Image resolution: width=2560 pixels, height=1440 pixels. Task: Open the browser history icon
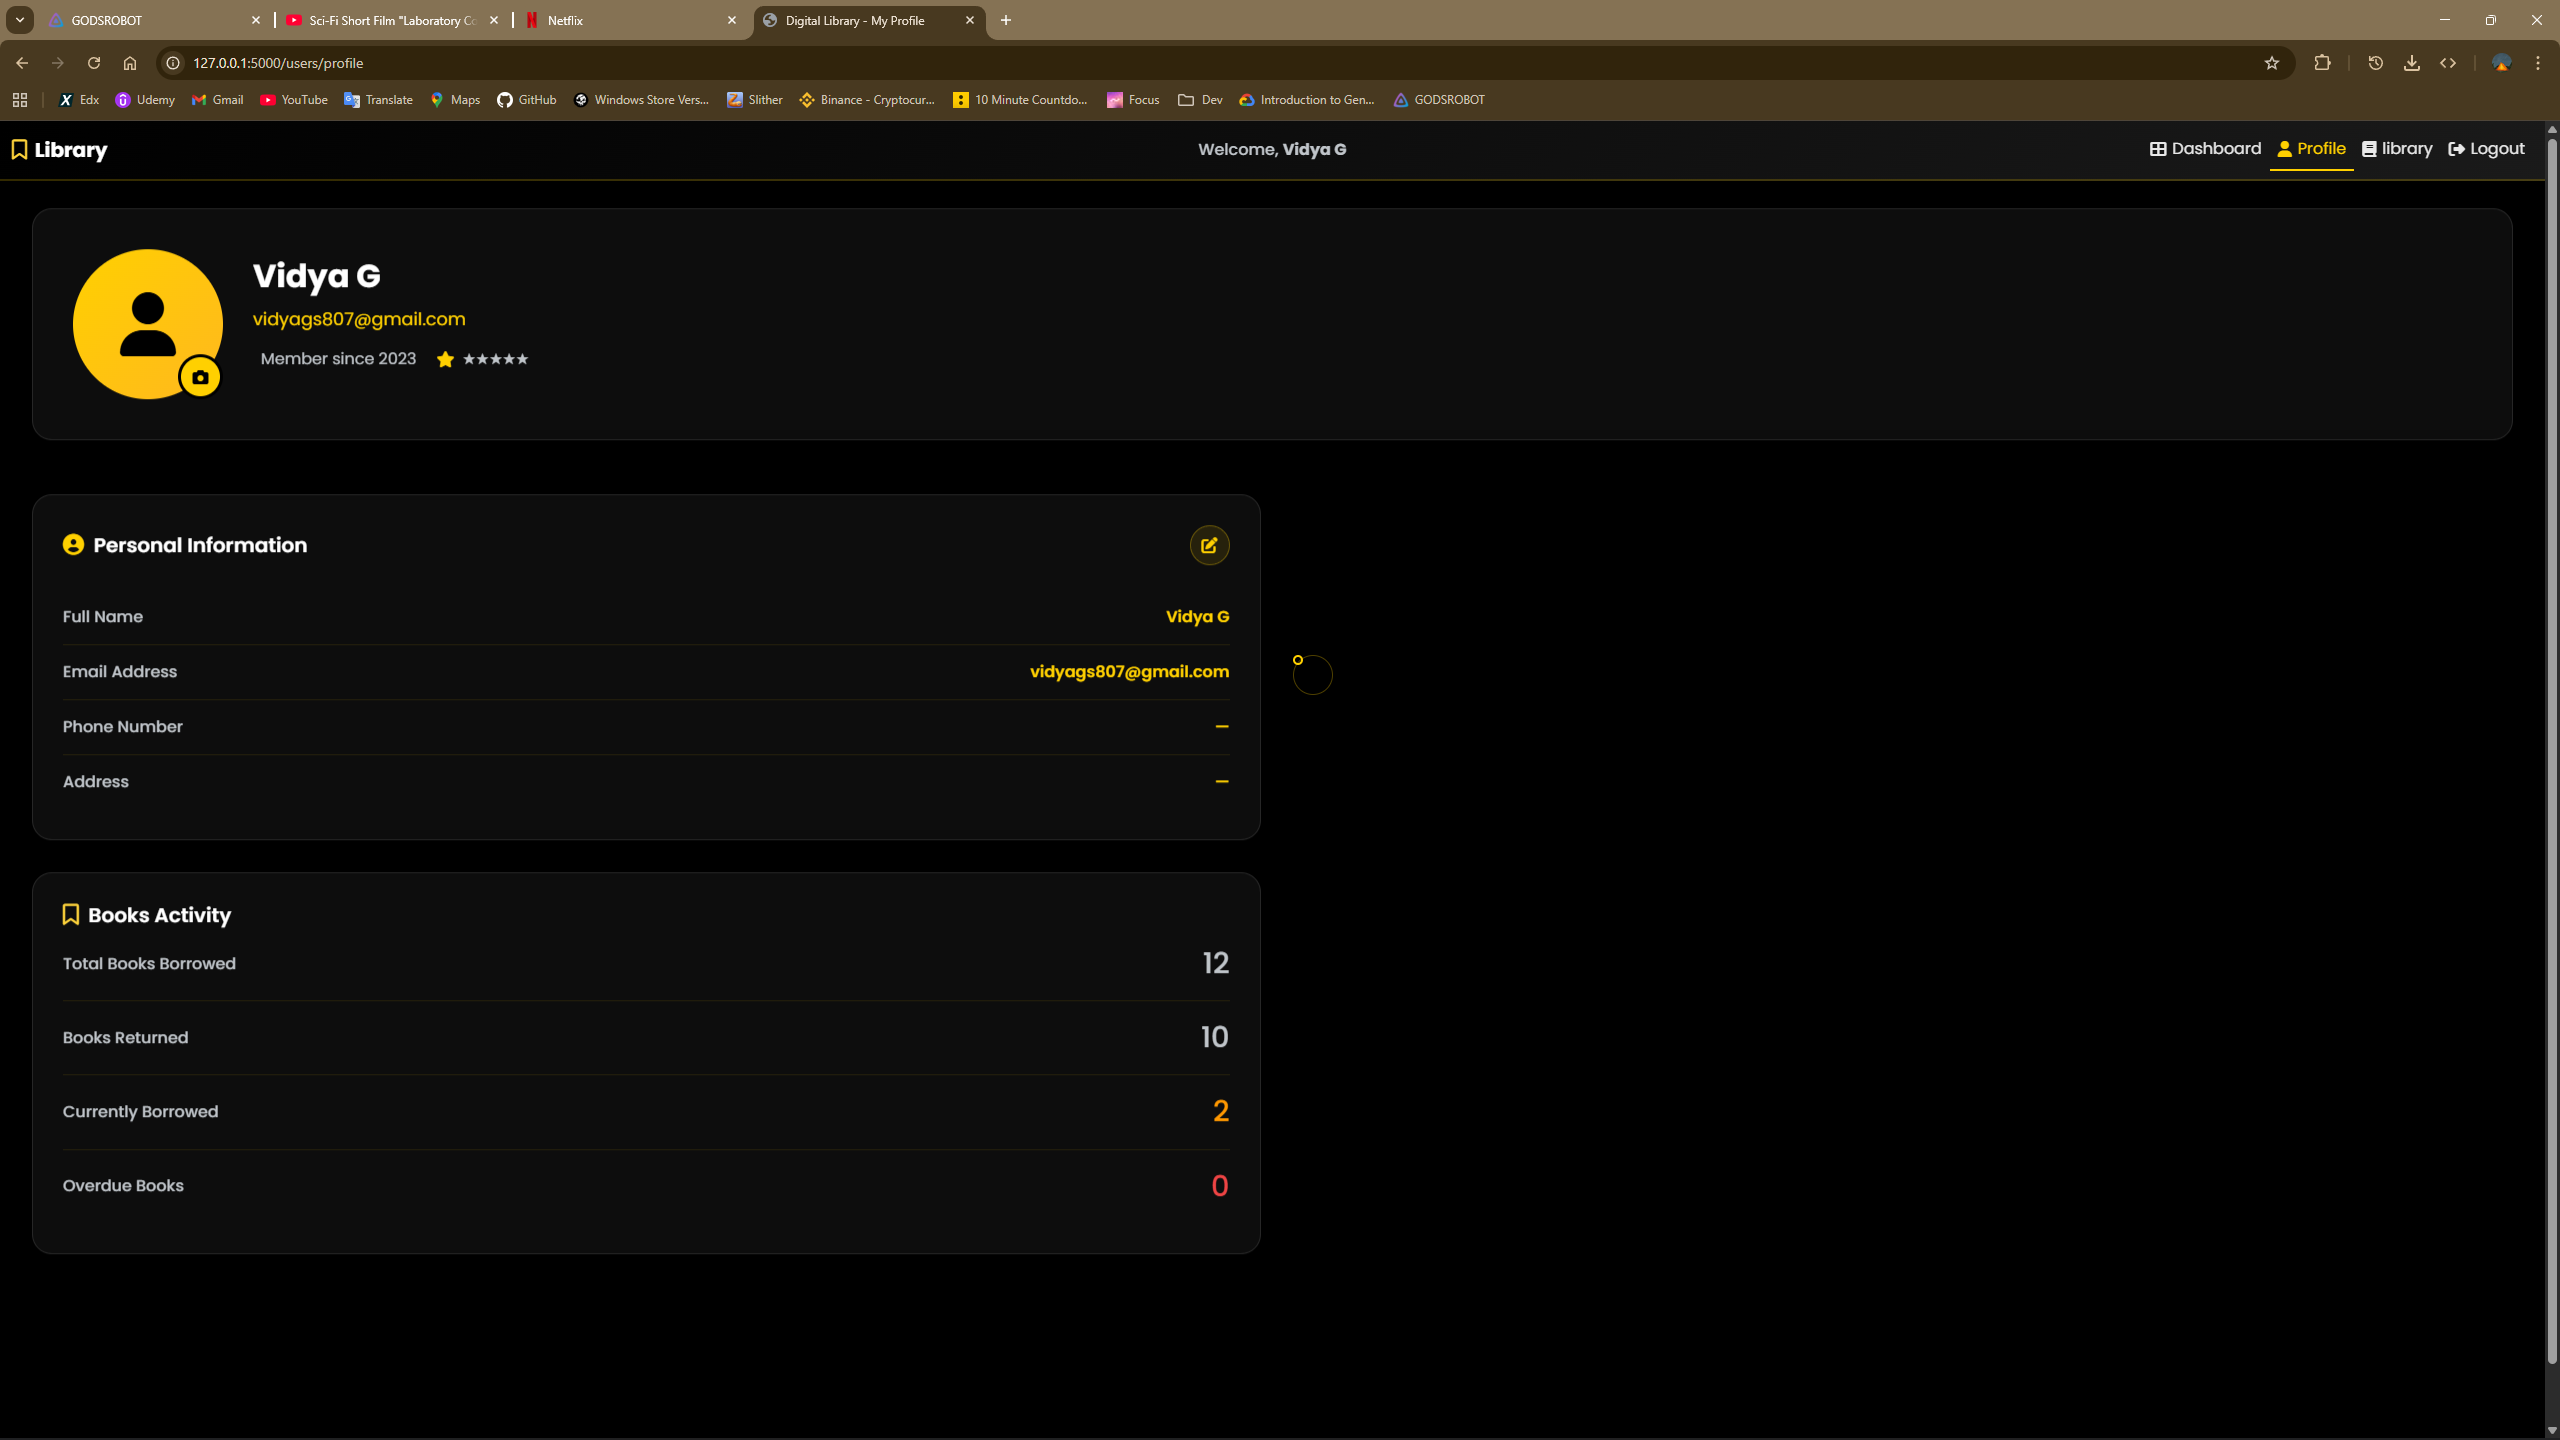2375,62
